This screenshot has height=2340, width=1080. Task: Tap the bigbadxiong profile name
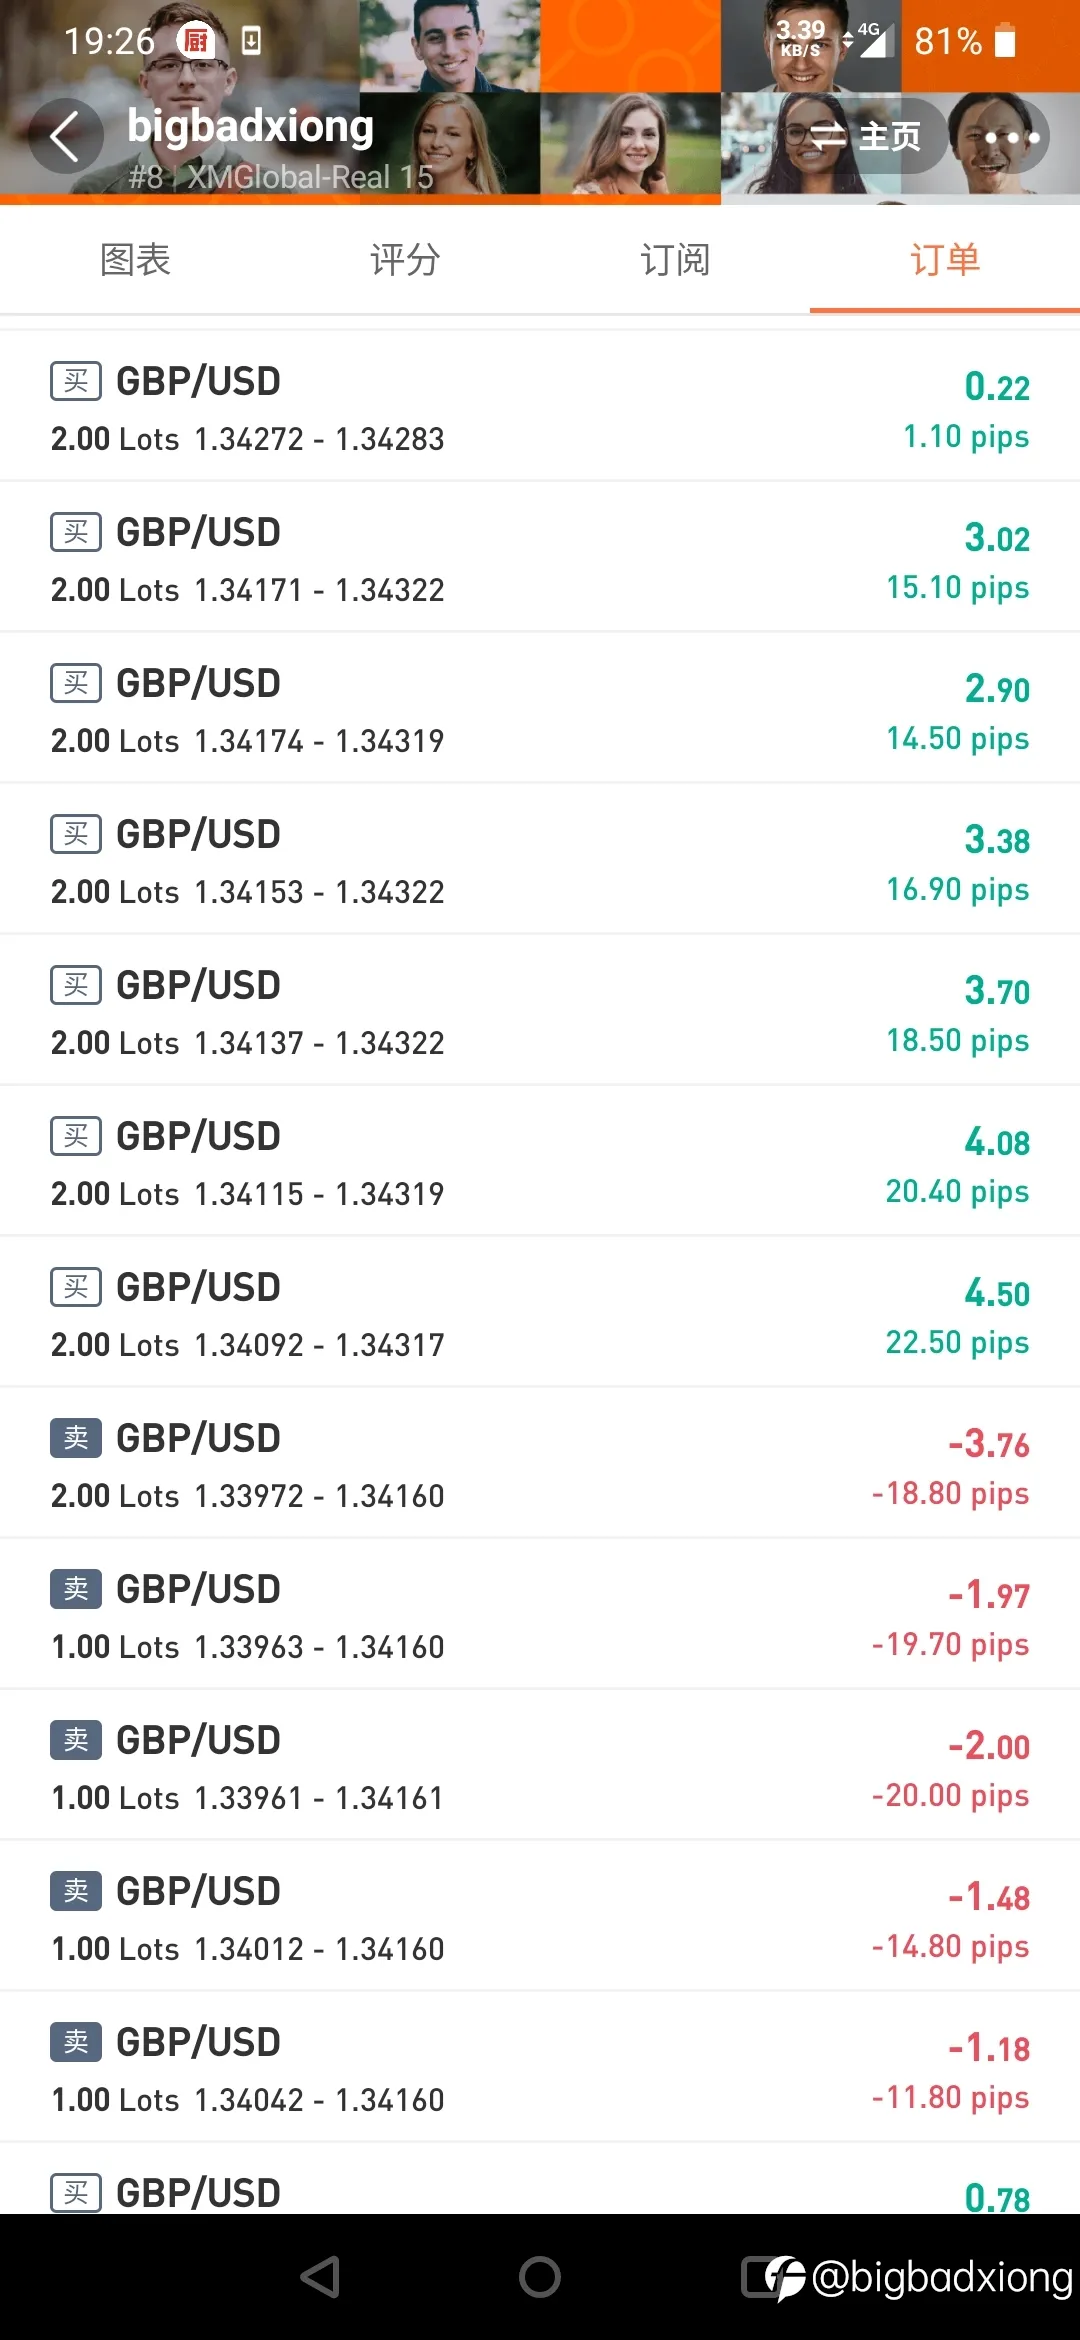click(x=250, y=127)
